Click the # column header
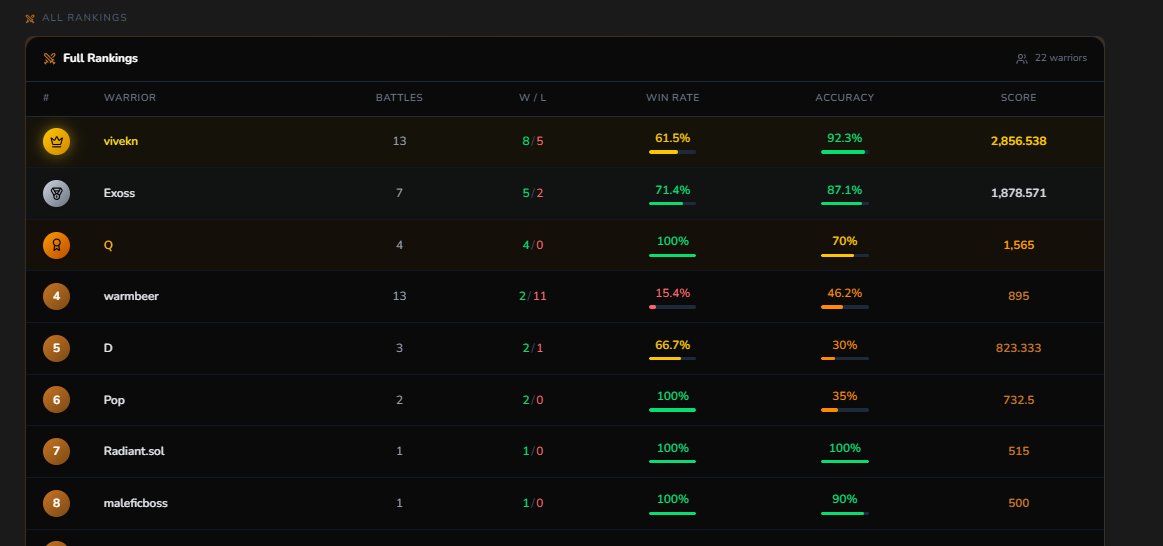 click(46, 98)
